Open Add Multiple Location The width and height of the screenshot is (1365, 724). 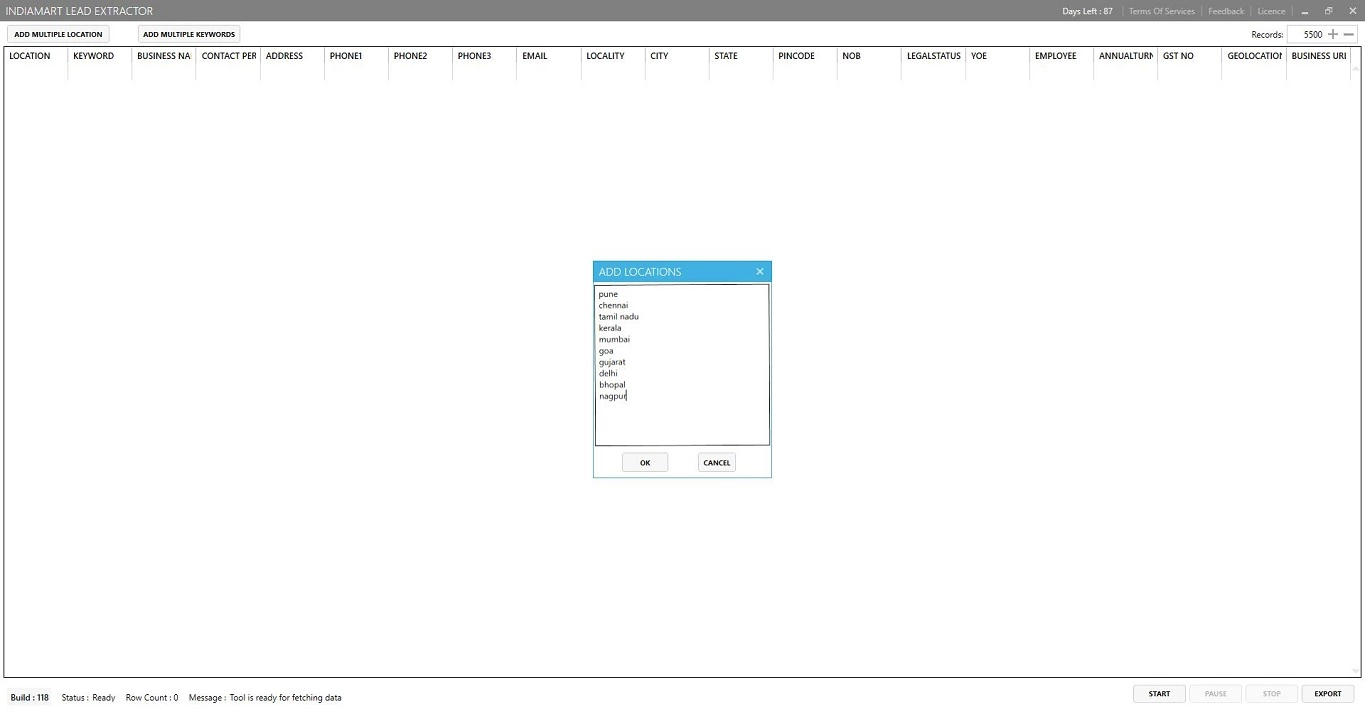(58, 34)
